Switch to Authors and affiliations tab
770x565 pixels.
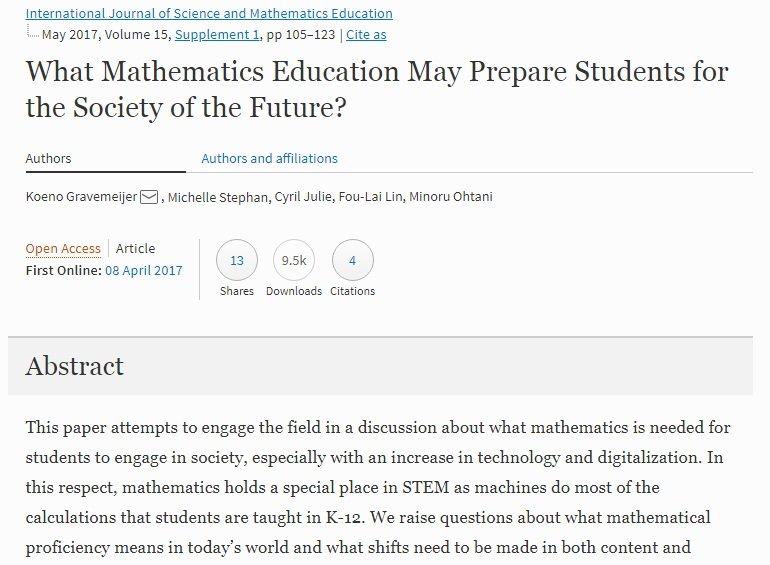click(270, 158)
